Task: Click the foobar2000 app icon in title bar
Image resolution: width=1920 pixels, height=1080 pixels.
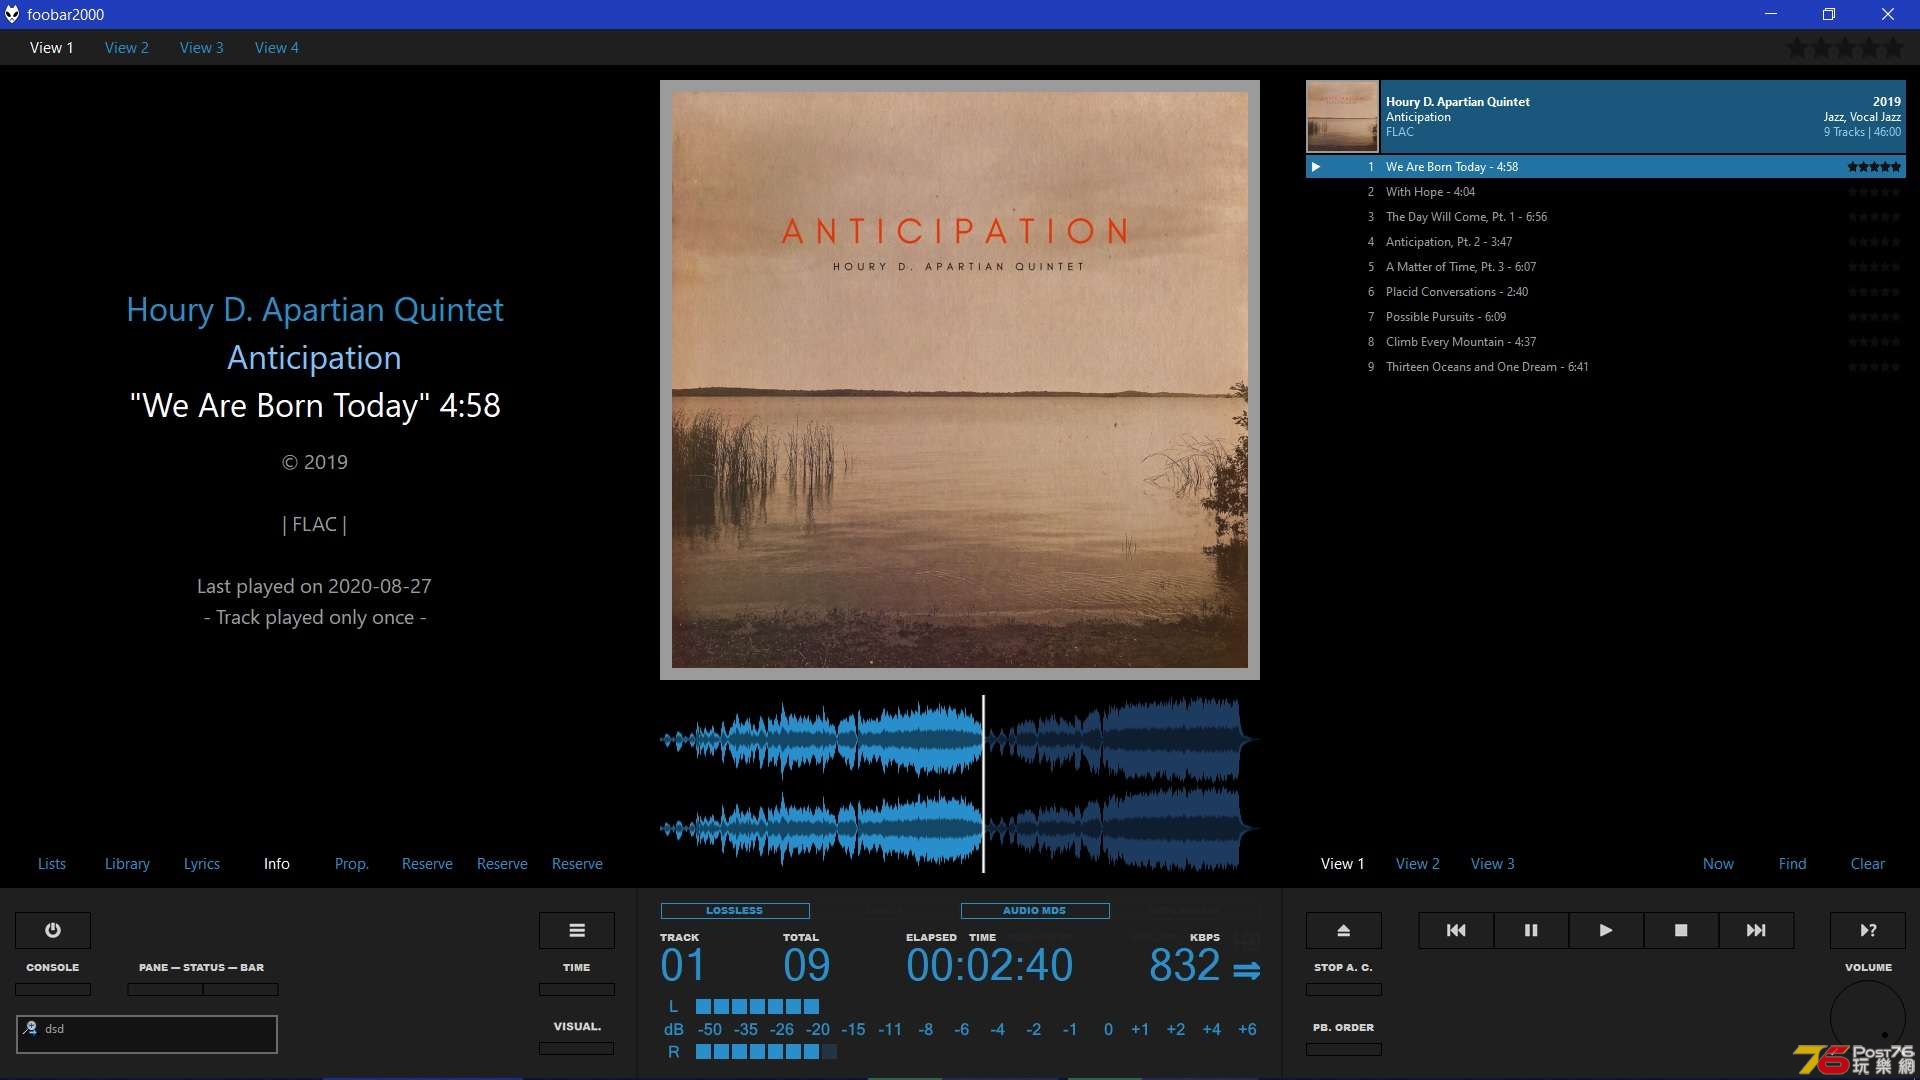Action: (x=12, y=14)
